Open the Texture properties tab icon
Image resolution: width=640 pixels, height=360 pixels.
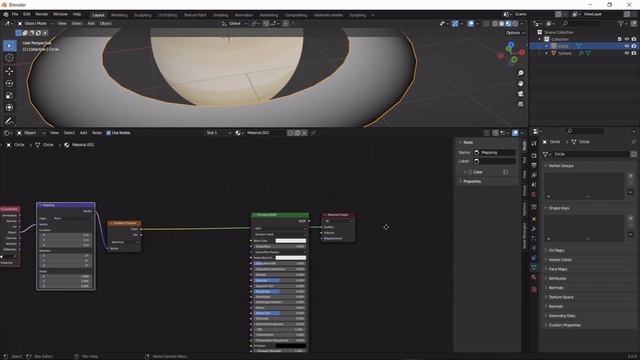534,289
